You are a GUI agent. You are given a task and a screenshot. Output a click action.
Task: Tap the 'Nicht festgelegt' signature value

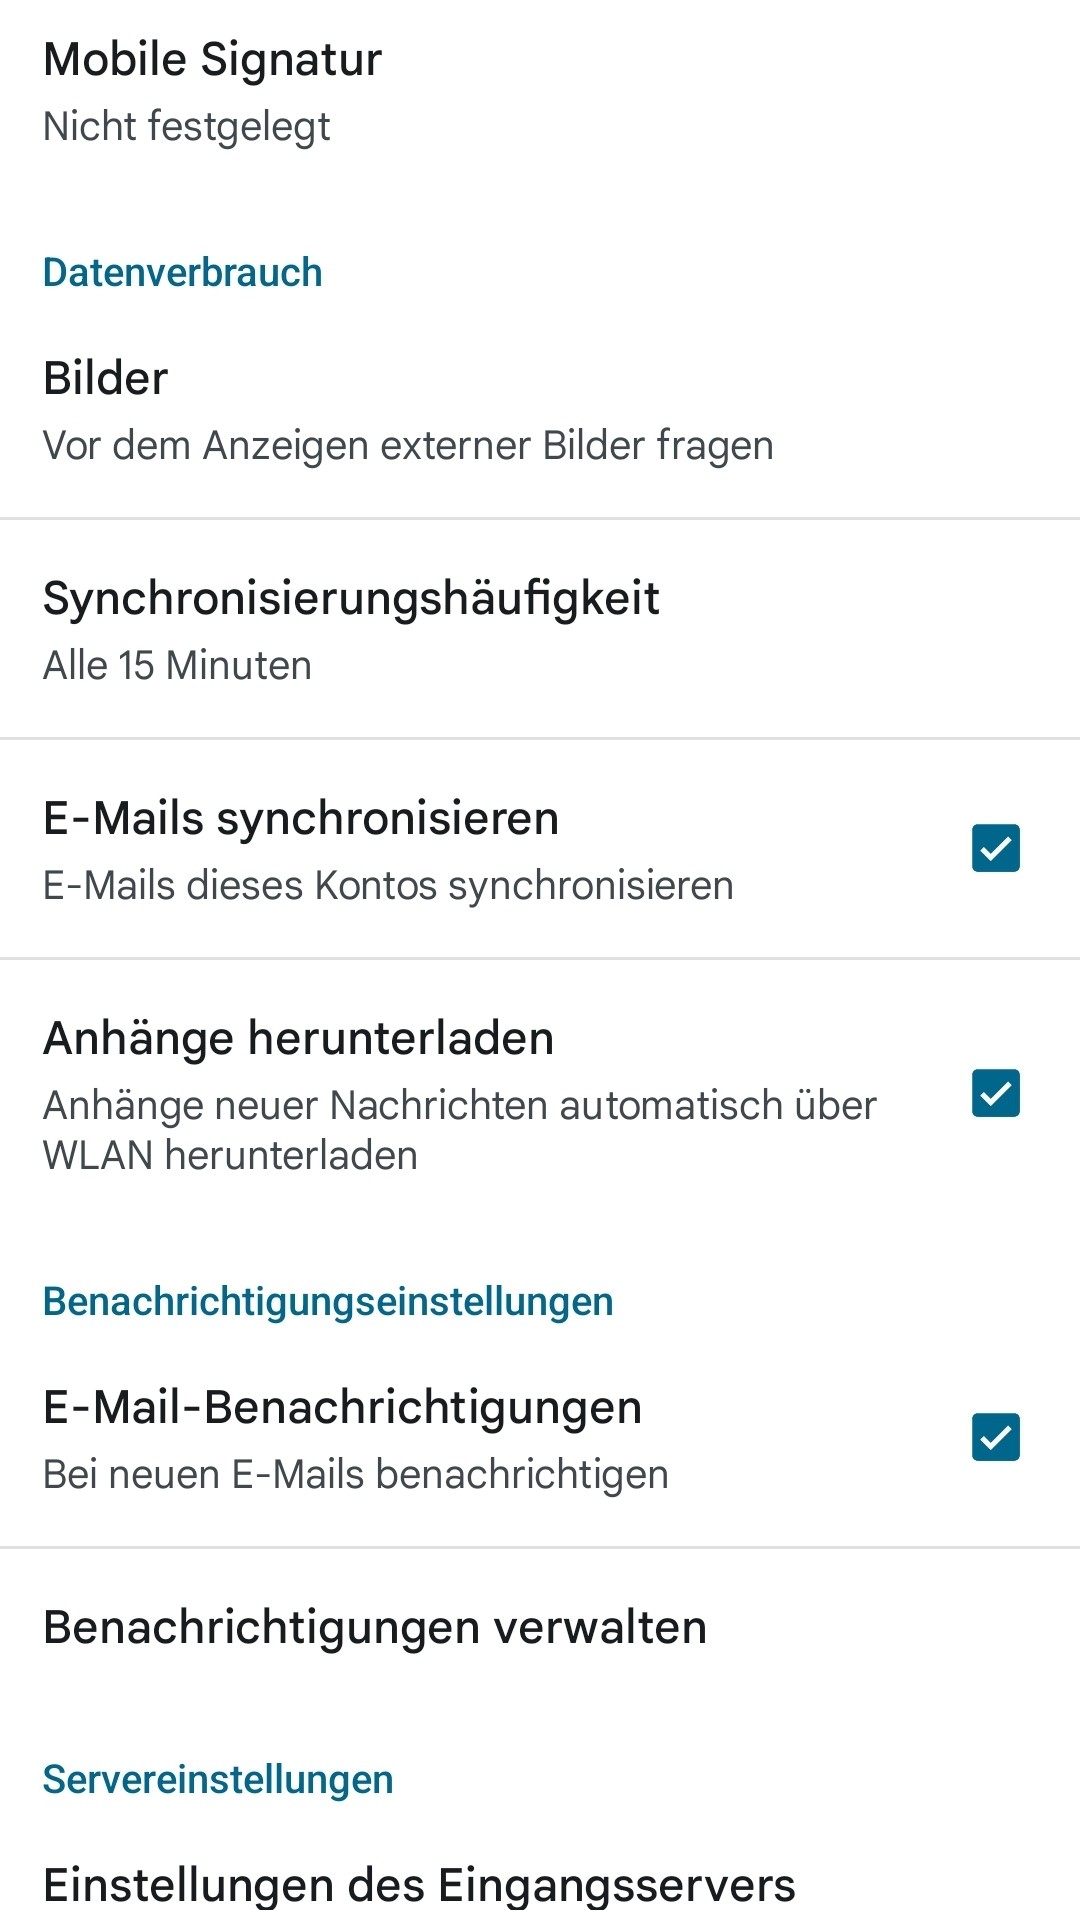point(186,127)
